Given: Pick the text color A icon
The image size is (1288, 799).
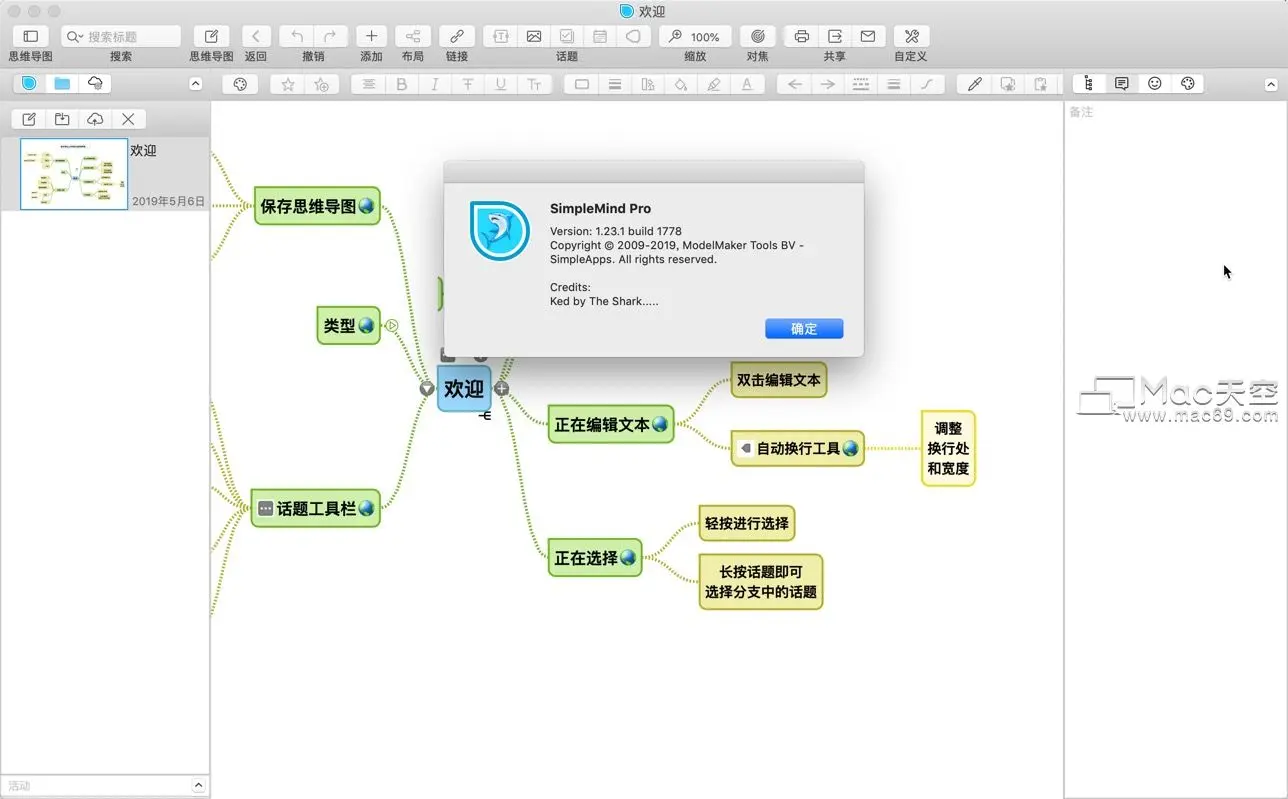Looking at the screenshot, I should 747,84.
